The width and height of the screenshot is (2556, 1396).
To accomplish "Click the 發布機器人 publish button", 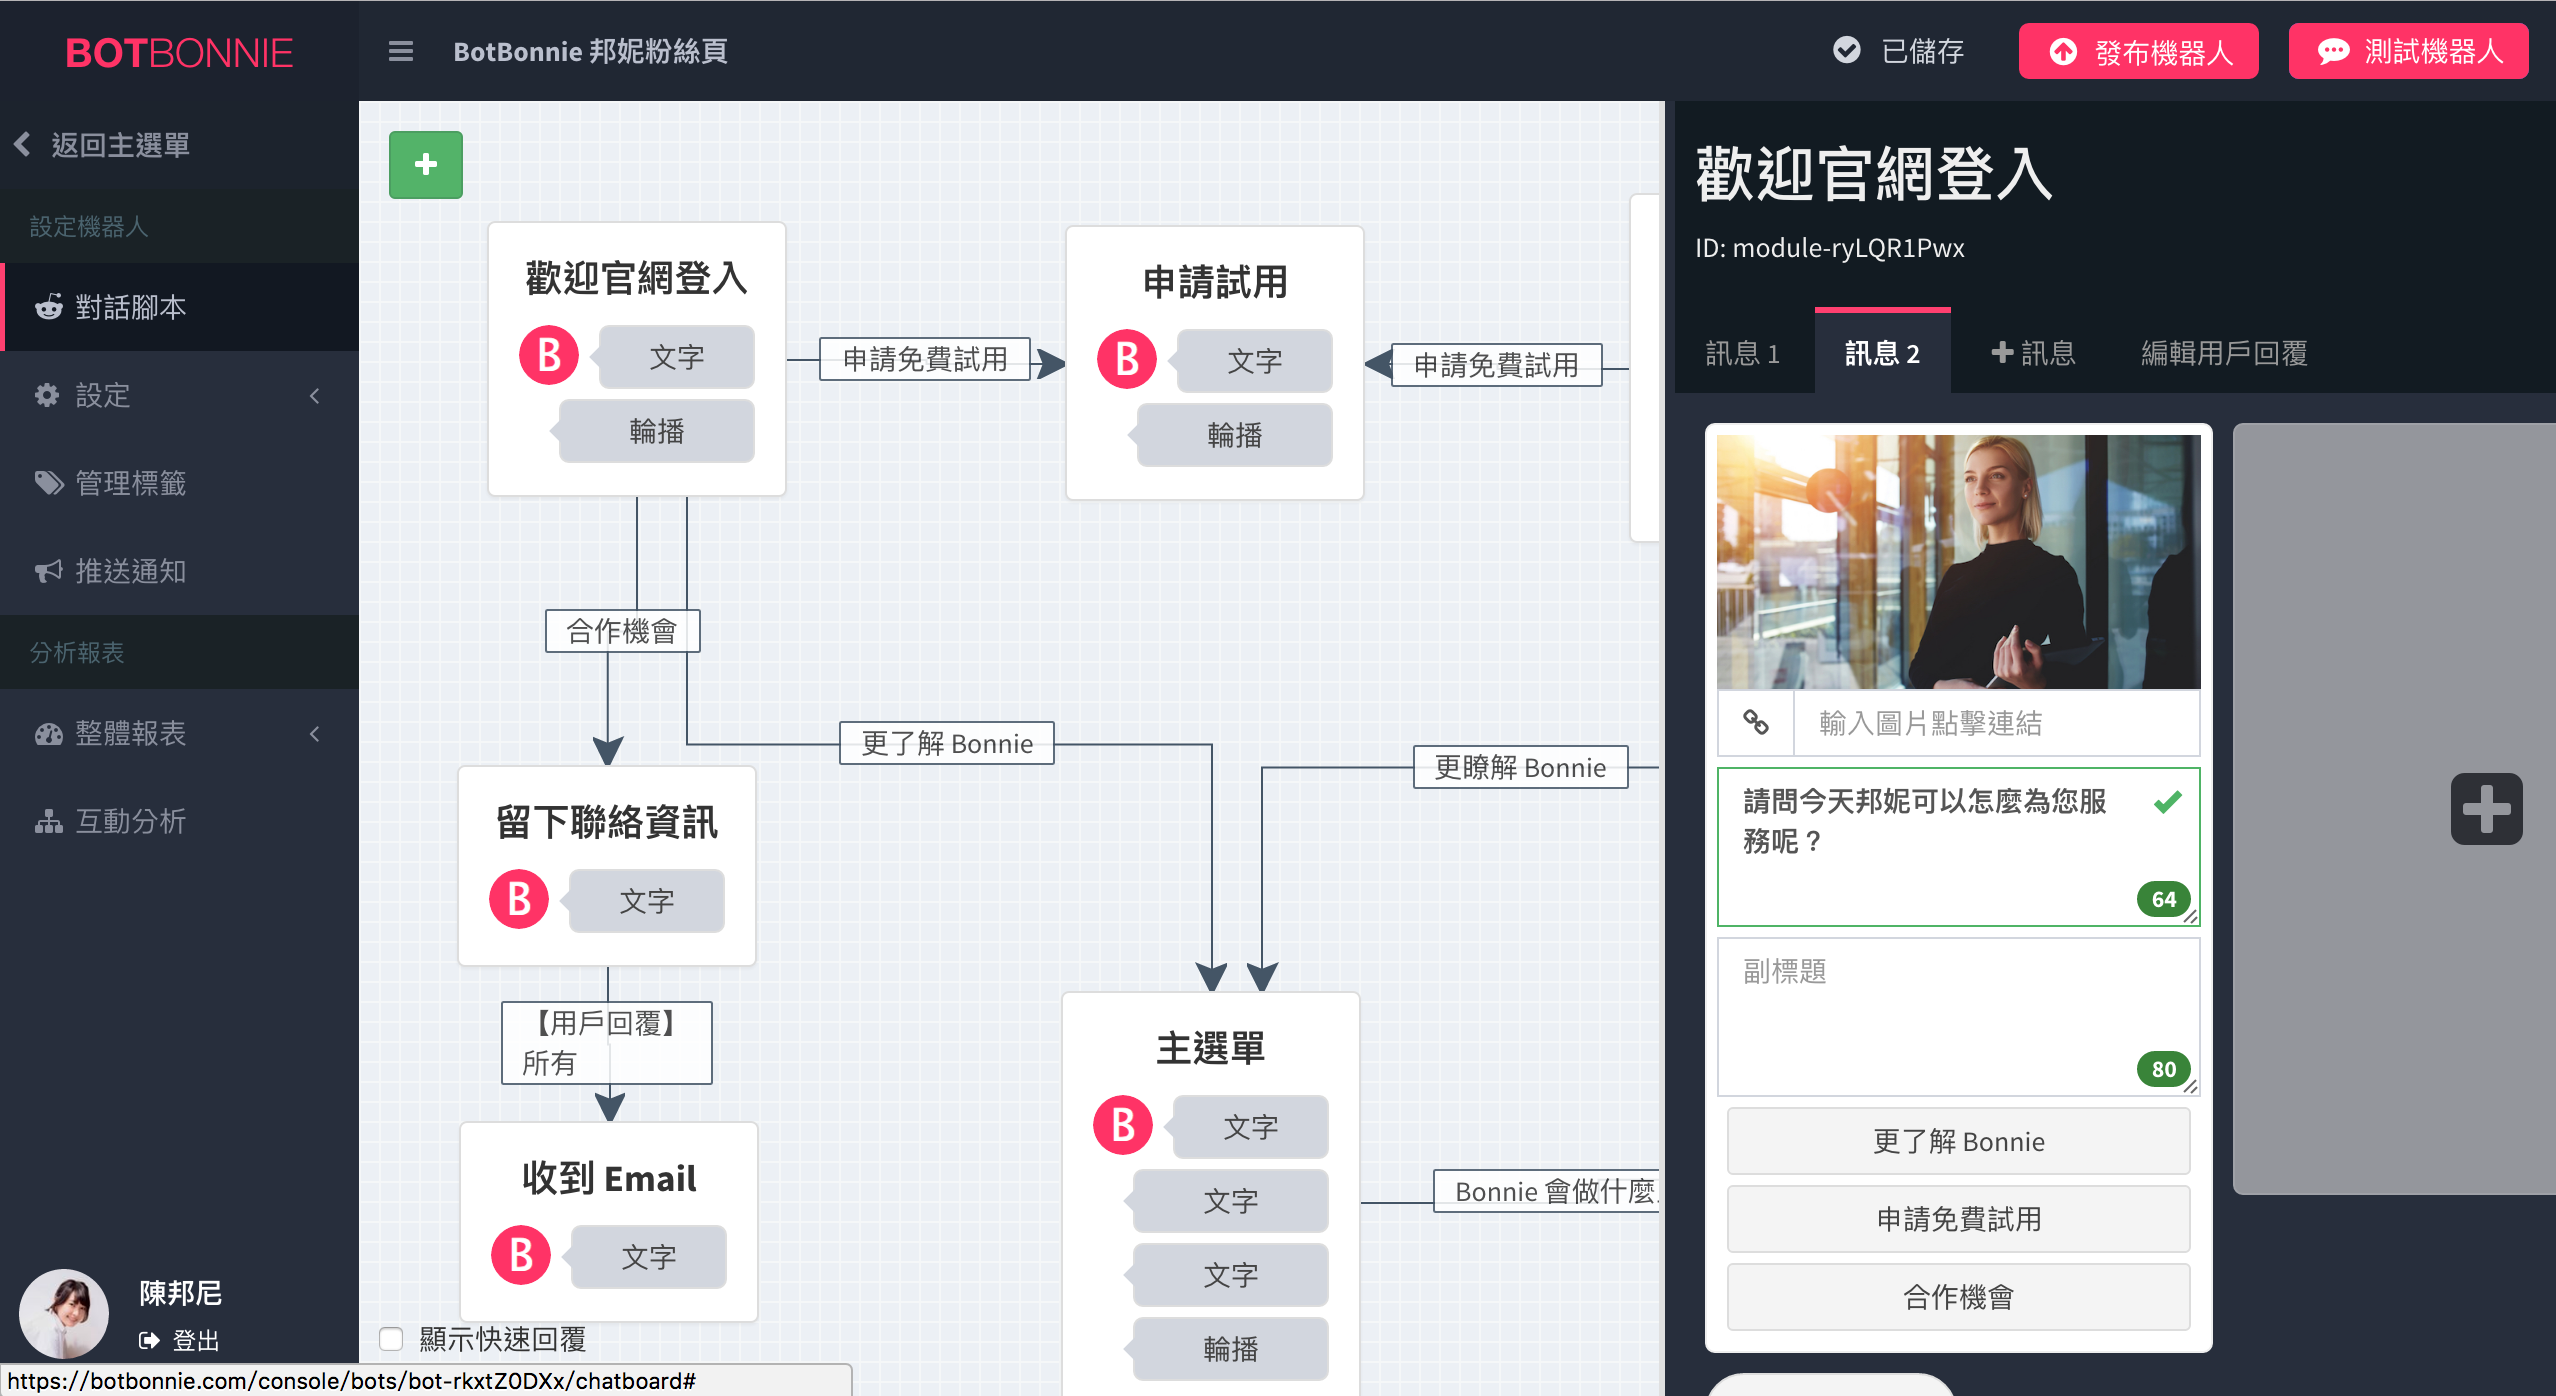I will click(x=2138, y=51).
